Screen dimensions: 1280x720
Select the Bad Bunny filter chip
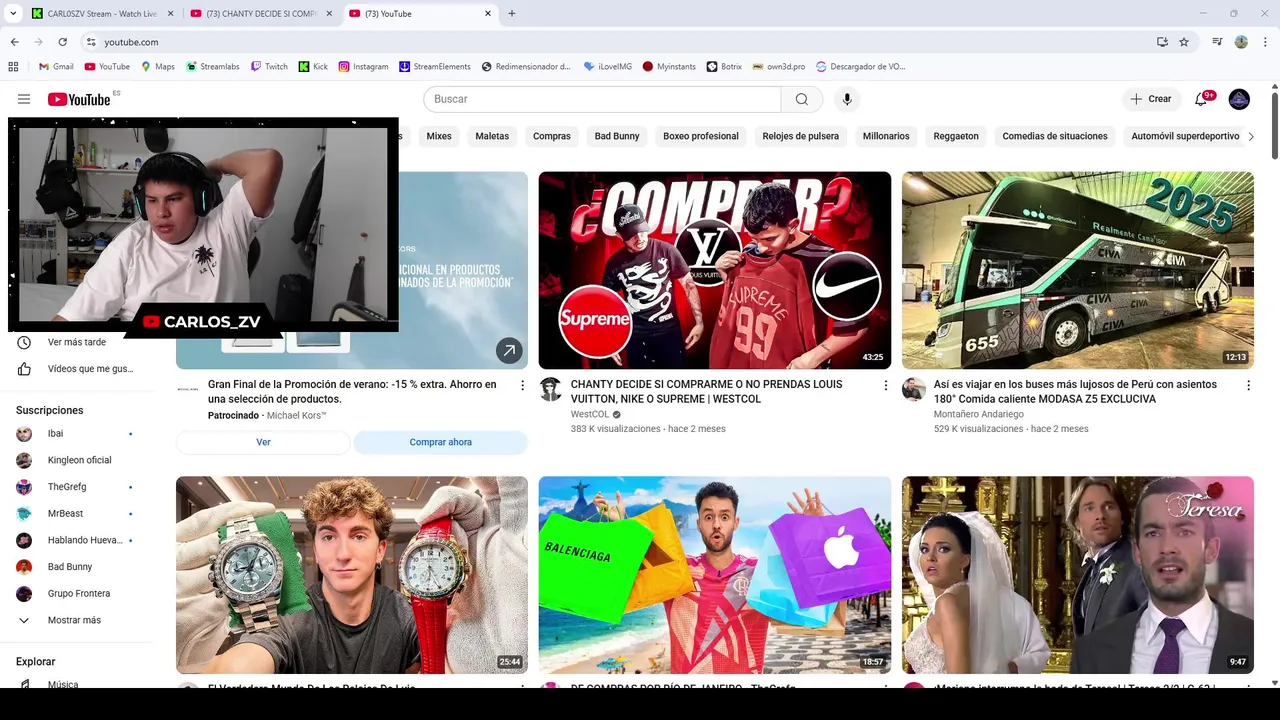(617, 136)
